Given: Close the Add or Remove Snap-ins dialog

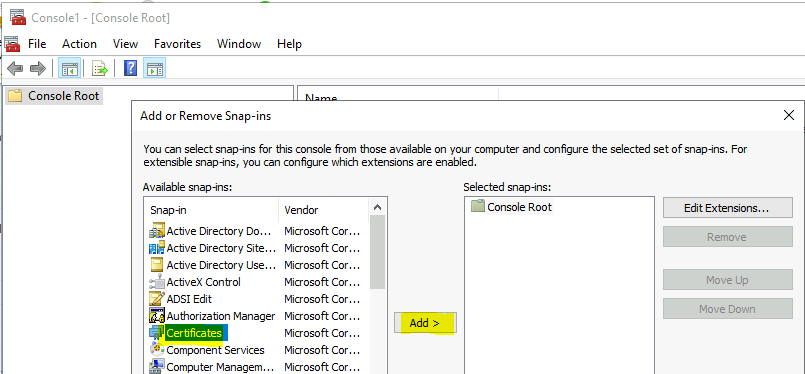Looking at the screenshot, I should (789, 116).
